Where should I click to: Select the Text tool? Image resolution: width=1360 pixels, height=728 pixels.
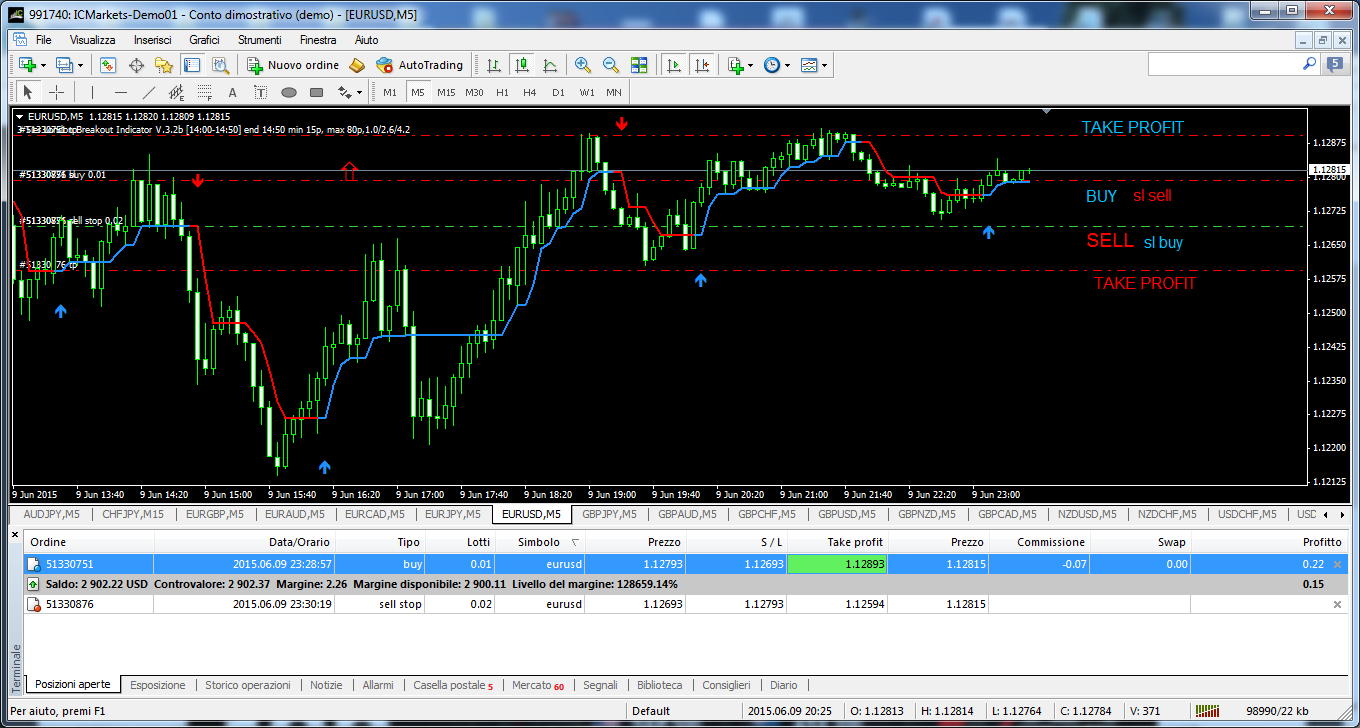233,92
